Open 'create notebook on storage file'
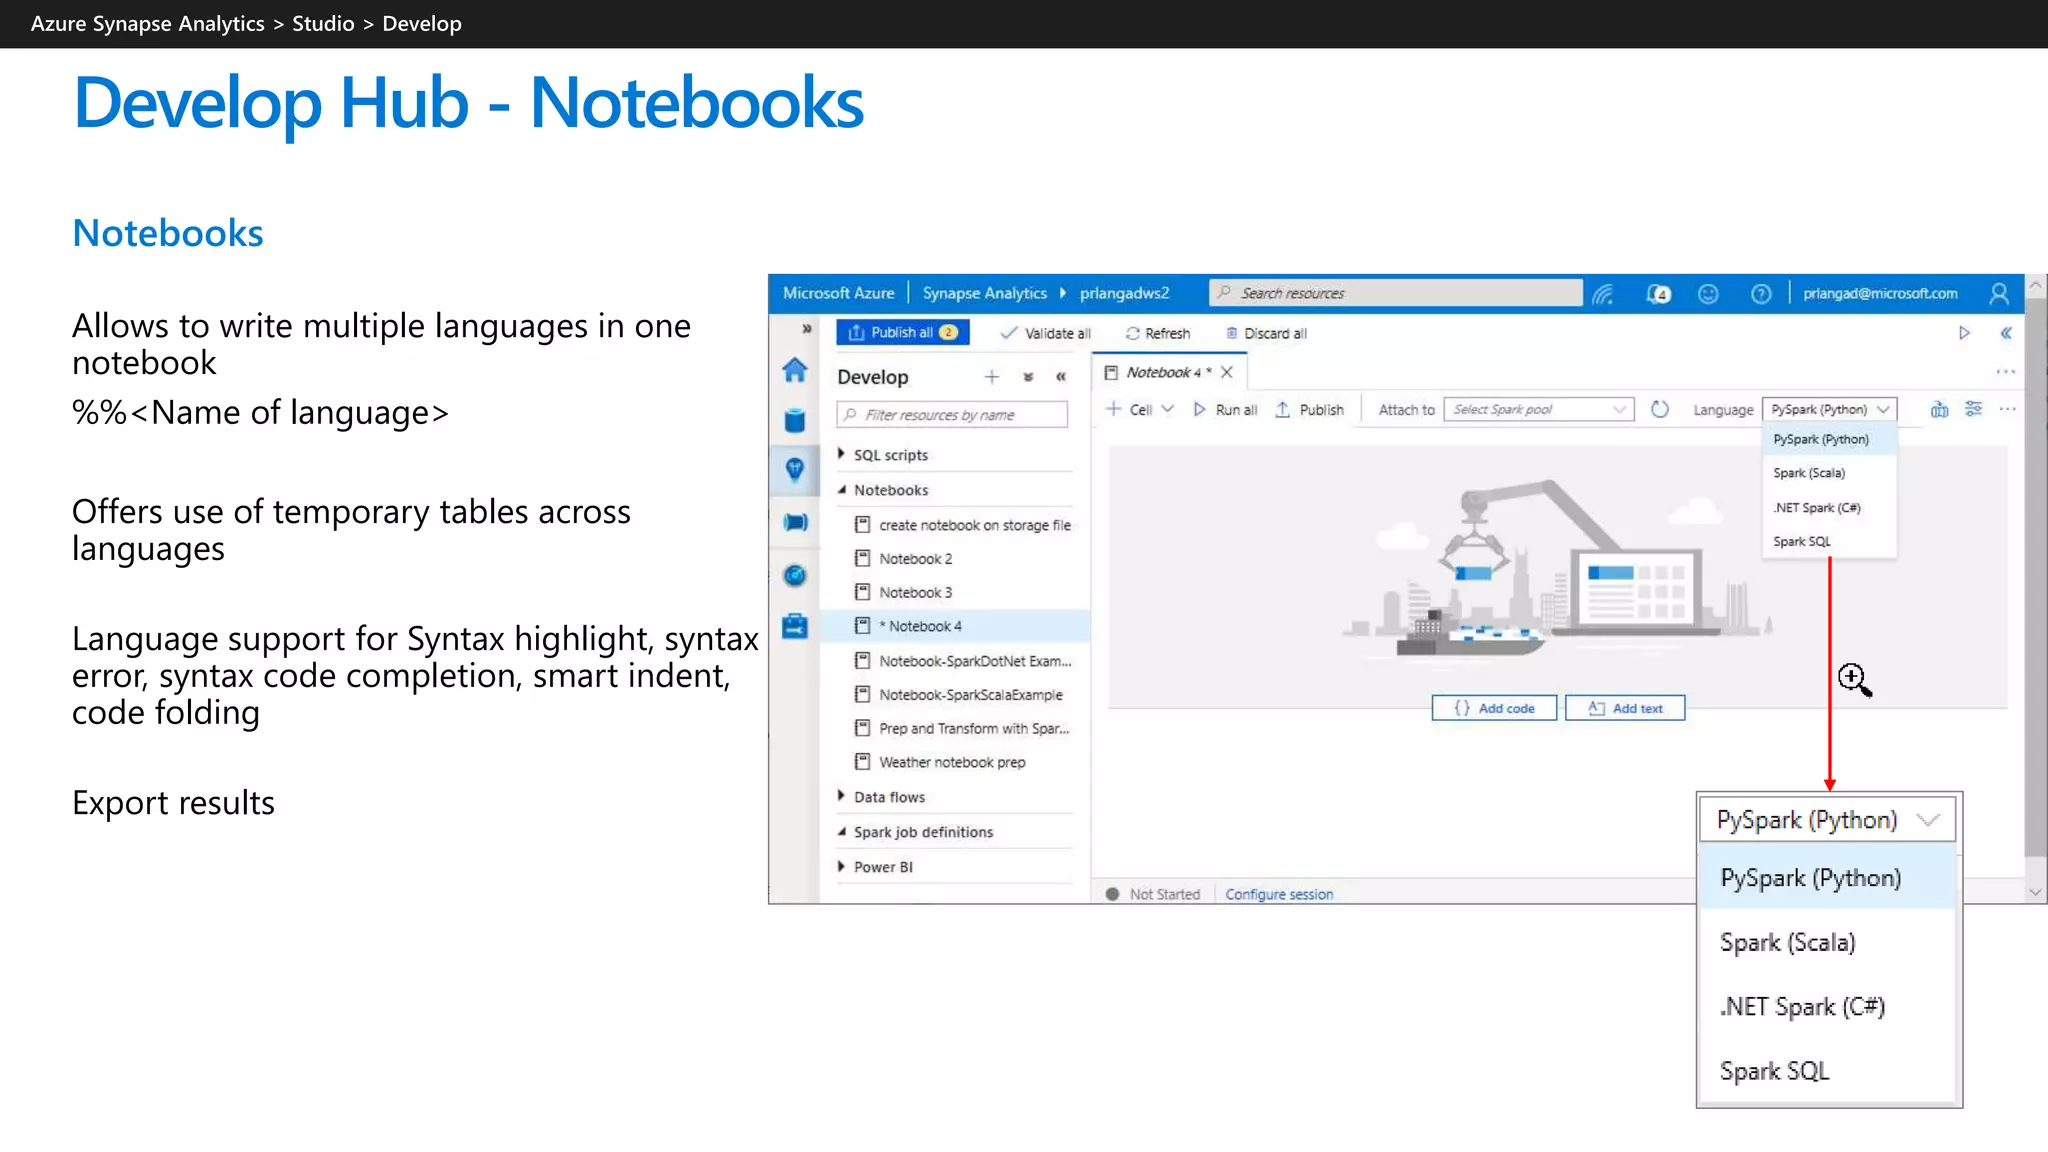The height and width of the screenshot is (1152, 2048). tap(963, 525)
